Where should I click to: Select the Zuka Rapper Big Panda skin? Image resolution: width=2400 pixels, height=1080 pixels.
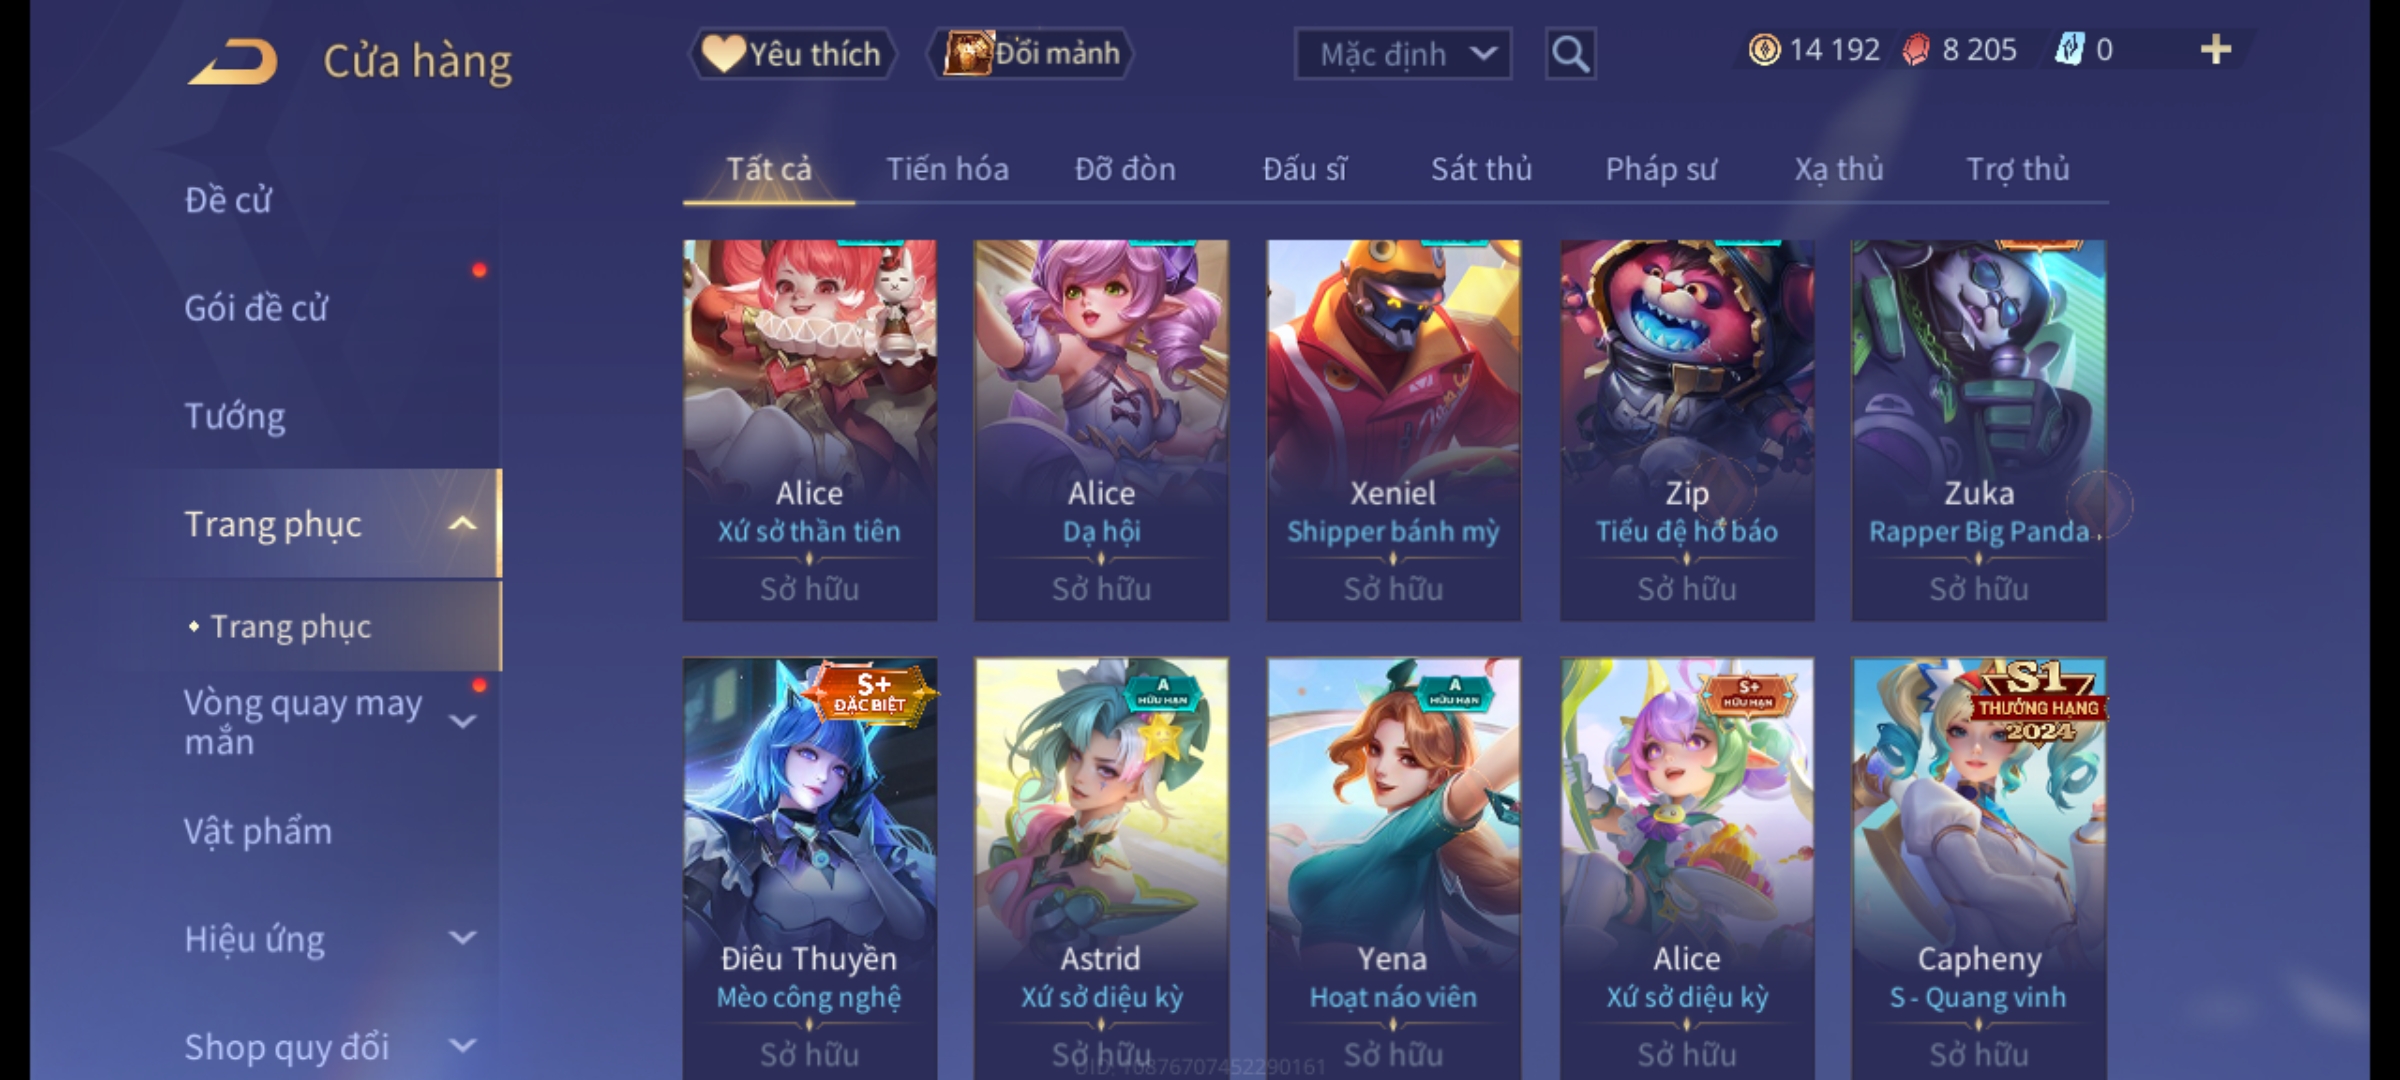click(x=1978, y=430)
